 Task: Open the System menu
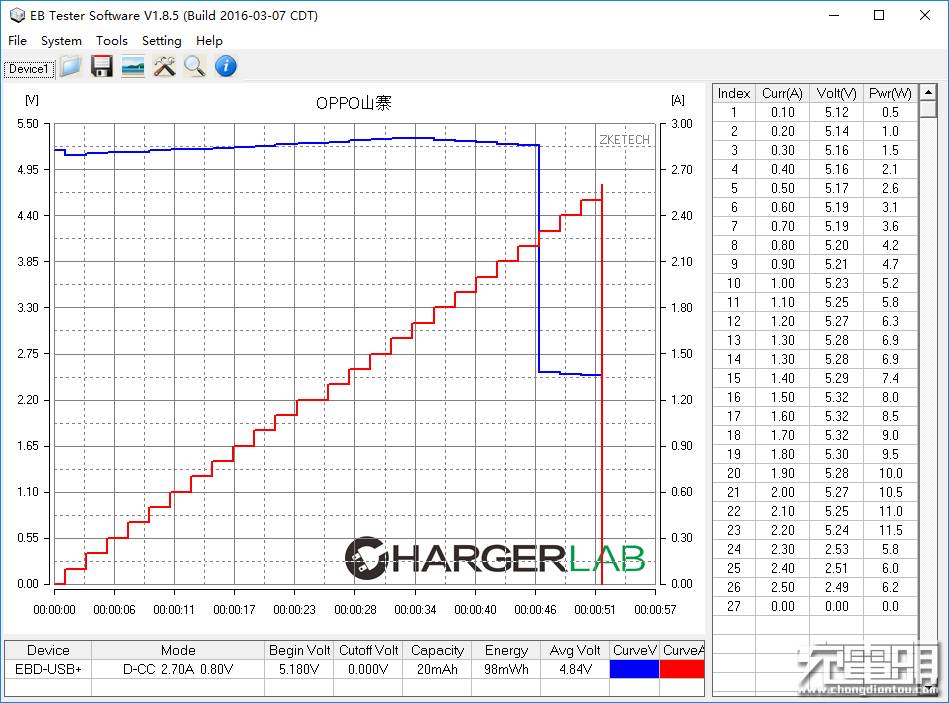61,41
